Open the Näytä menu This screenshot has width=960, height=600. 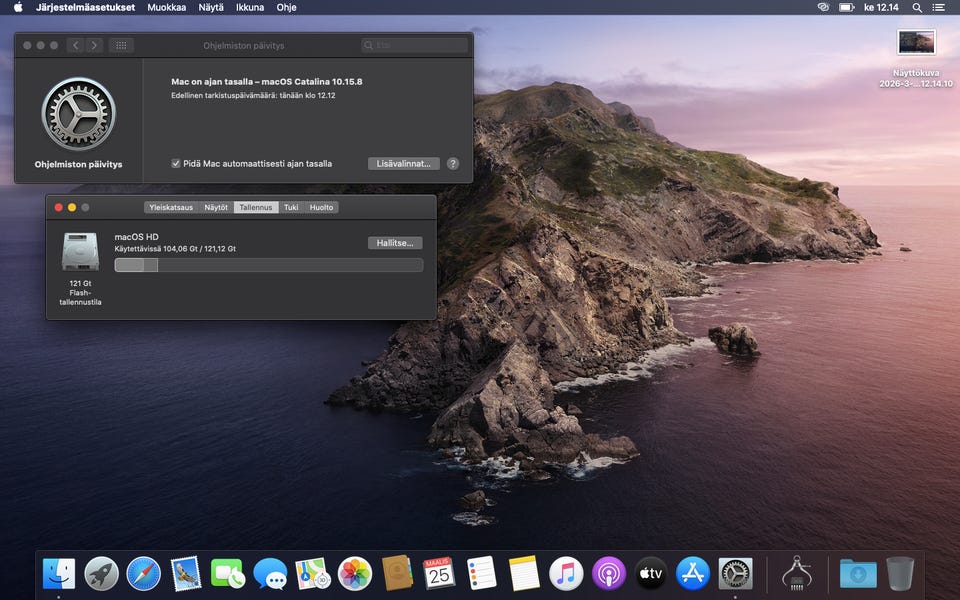211,7
